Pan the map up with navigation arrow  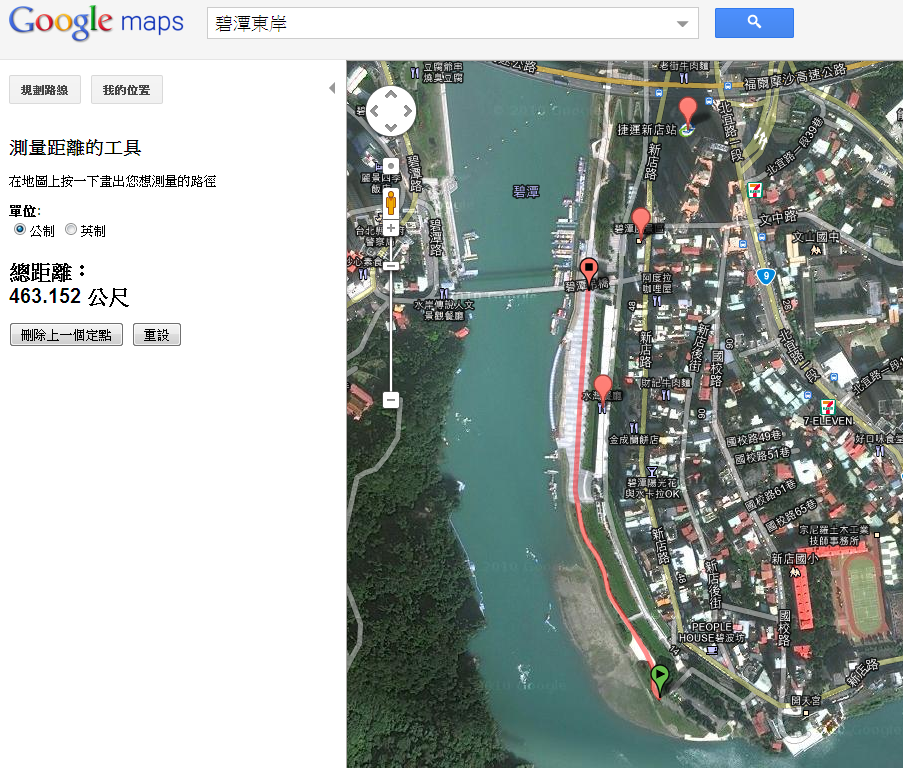click(391, 95)
